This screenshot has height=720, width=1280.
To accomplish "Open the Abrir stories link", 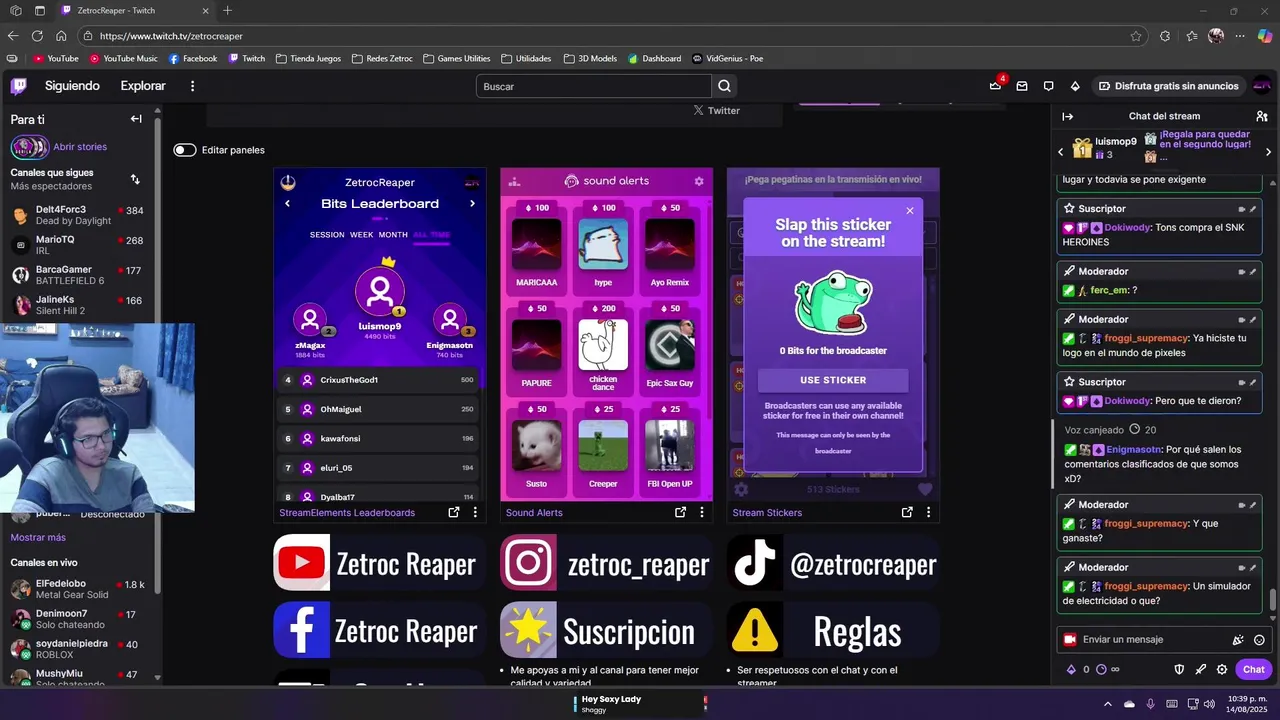I will (x=80, y=147).
